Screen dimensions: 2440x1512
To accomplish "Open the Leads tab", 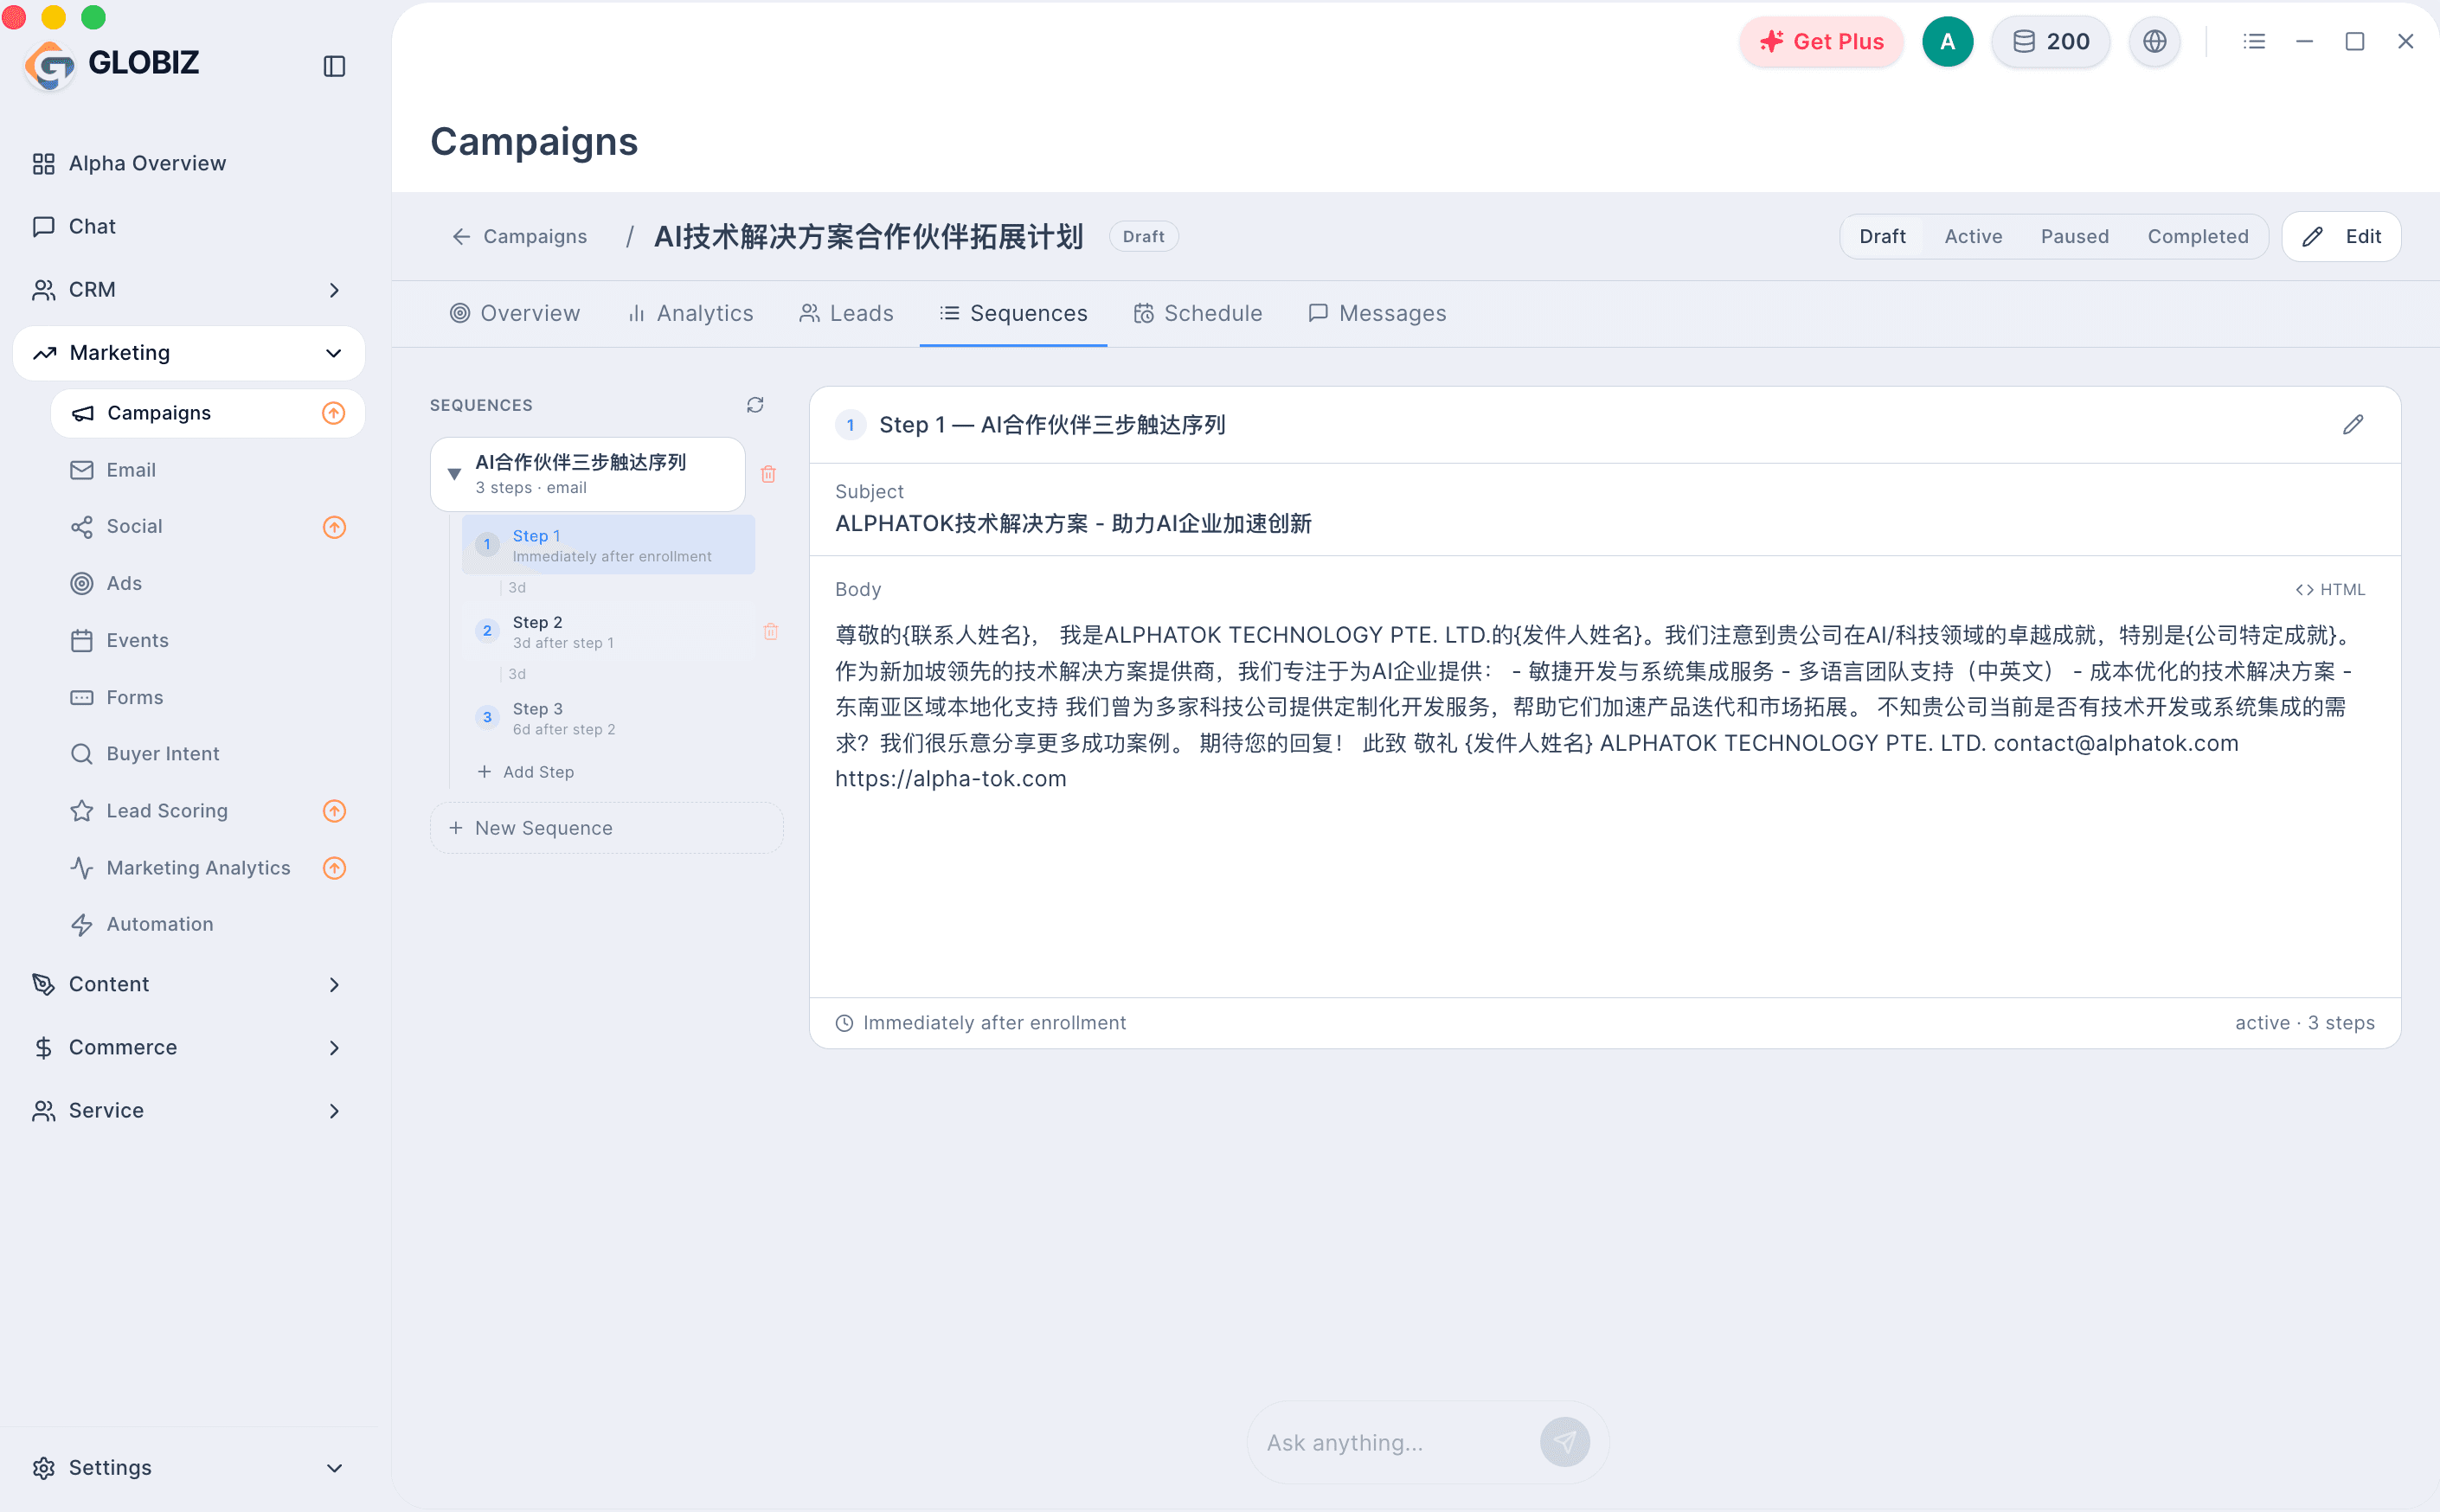I will pyautogui.click(x=846, y=313).
